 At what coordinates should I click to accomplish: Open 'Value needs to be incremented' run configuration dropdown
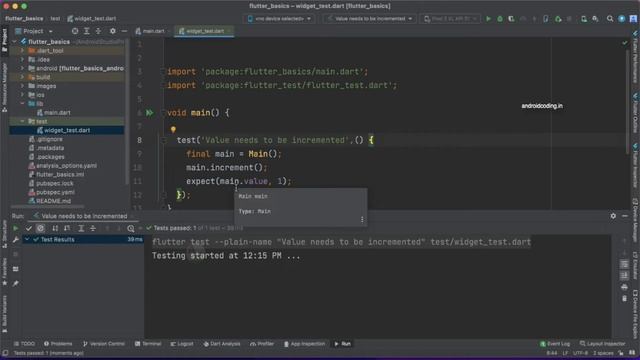370,19
